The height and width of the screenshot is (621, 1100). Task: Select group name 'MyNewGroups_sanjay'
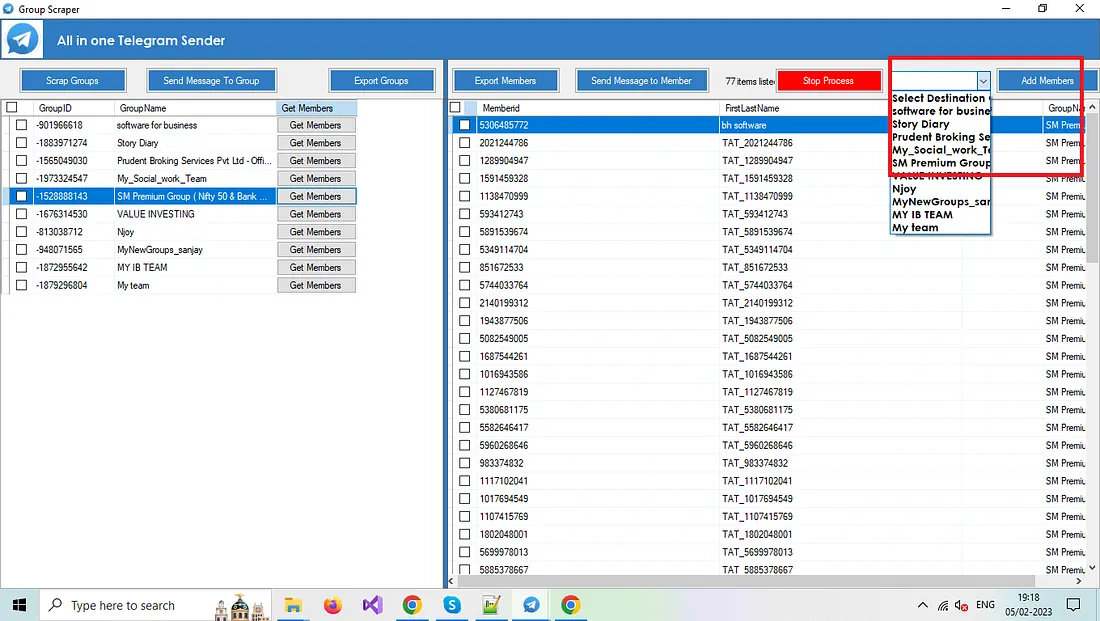tap(160, 250)
